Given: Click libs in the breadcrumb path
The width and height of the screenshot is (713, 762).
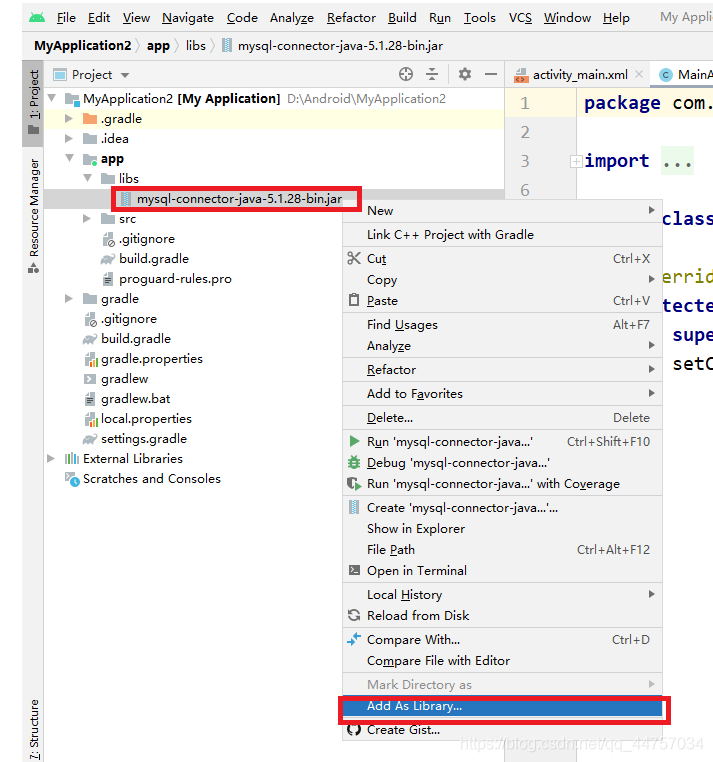Looking at the screenshot, I should 195,46.
